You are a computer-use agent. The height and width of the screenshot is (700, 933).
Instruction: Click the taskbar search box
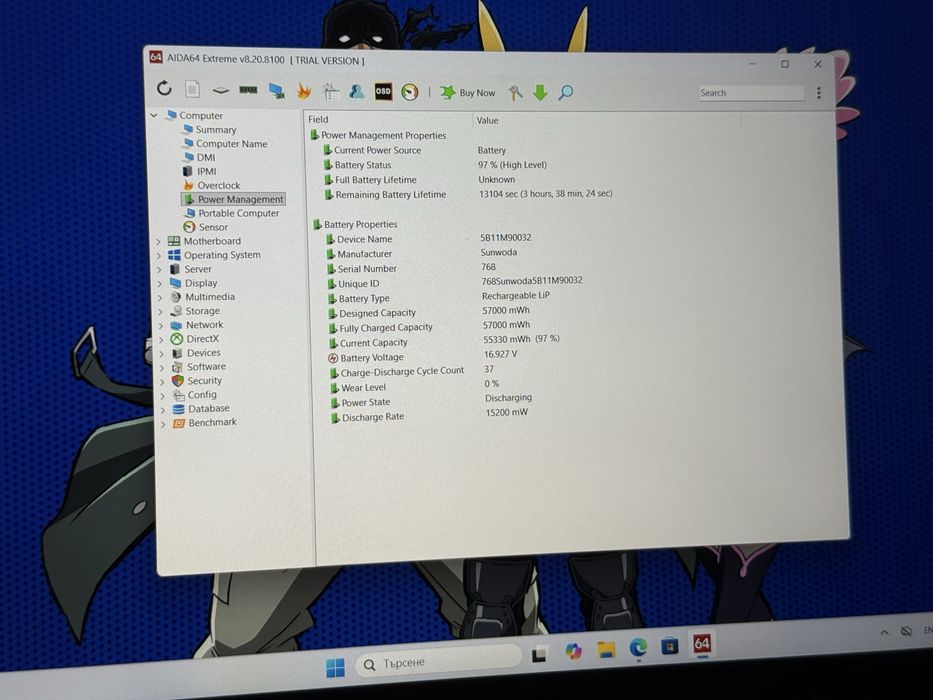[x=439, y=661]
